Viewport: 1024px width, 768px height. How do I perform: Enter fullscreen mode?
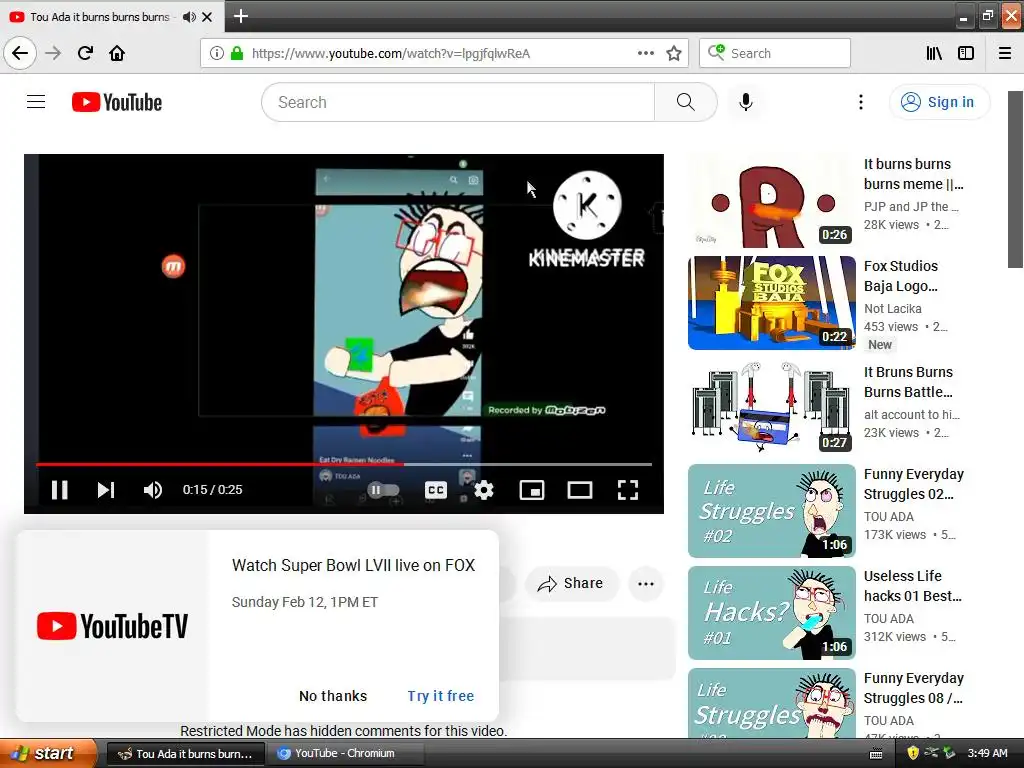tap(628, 490)
